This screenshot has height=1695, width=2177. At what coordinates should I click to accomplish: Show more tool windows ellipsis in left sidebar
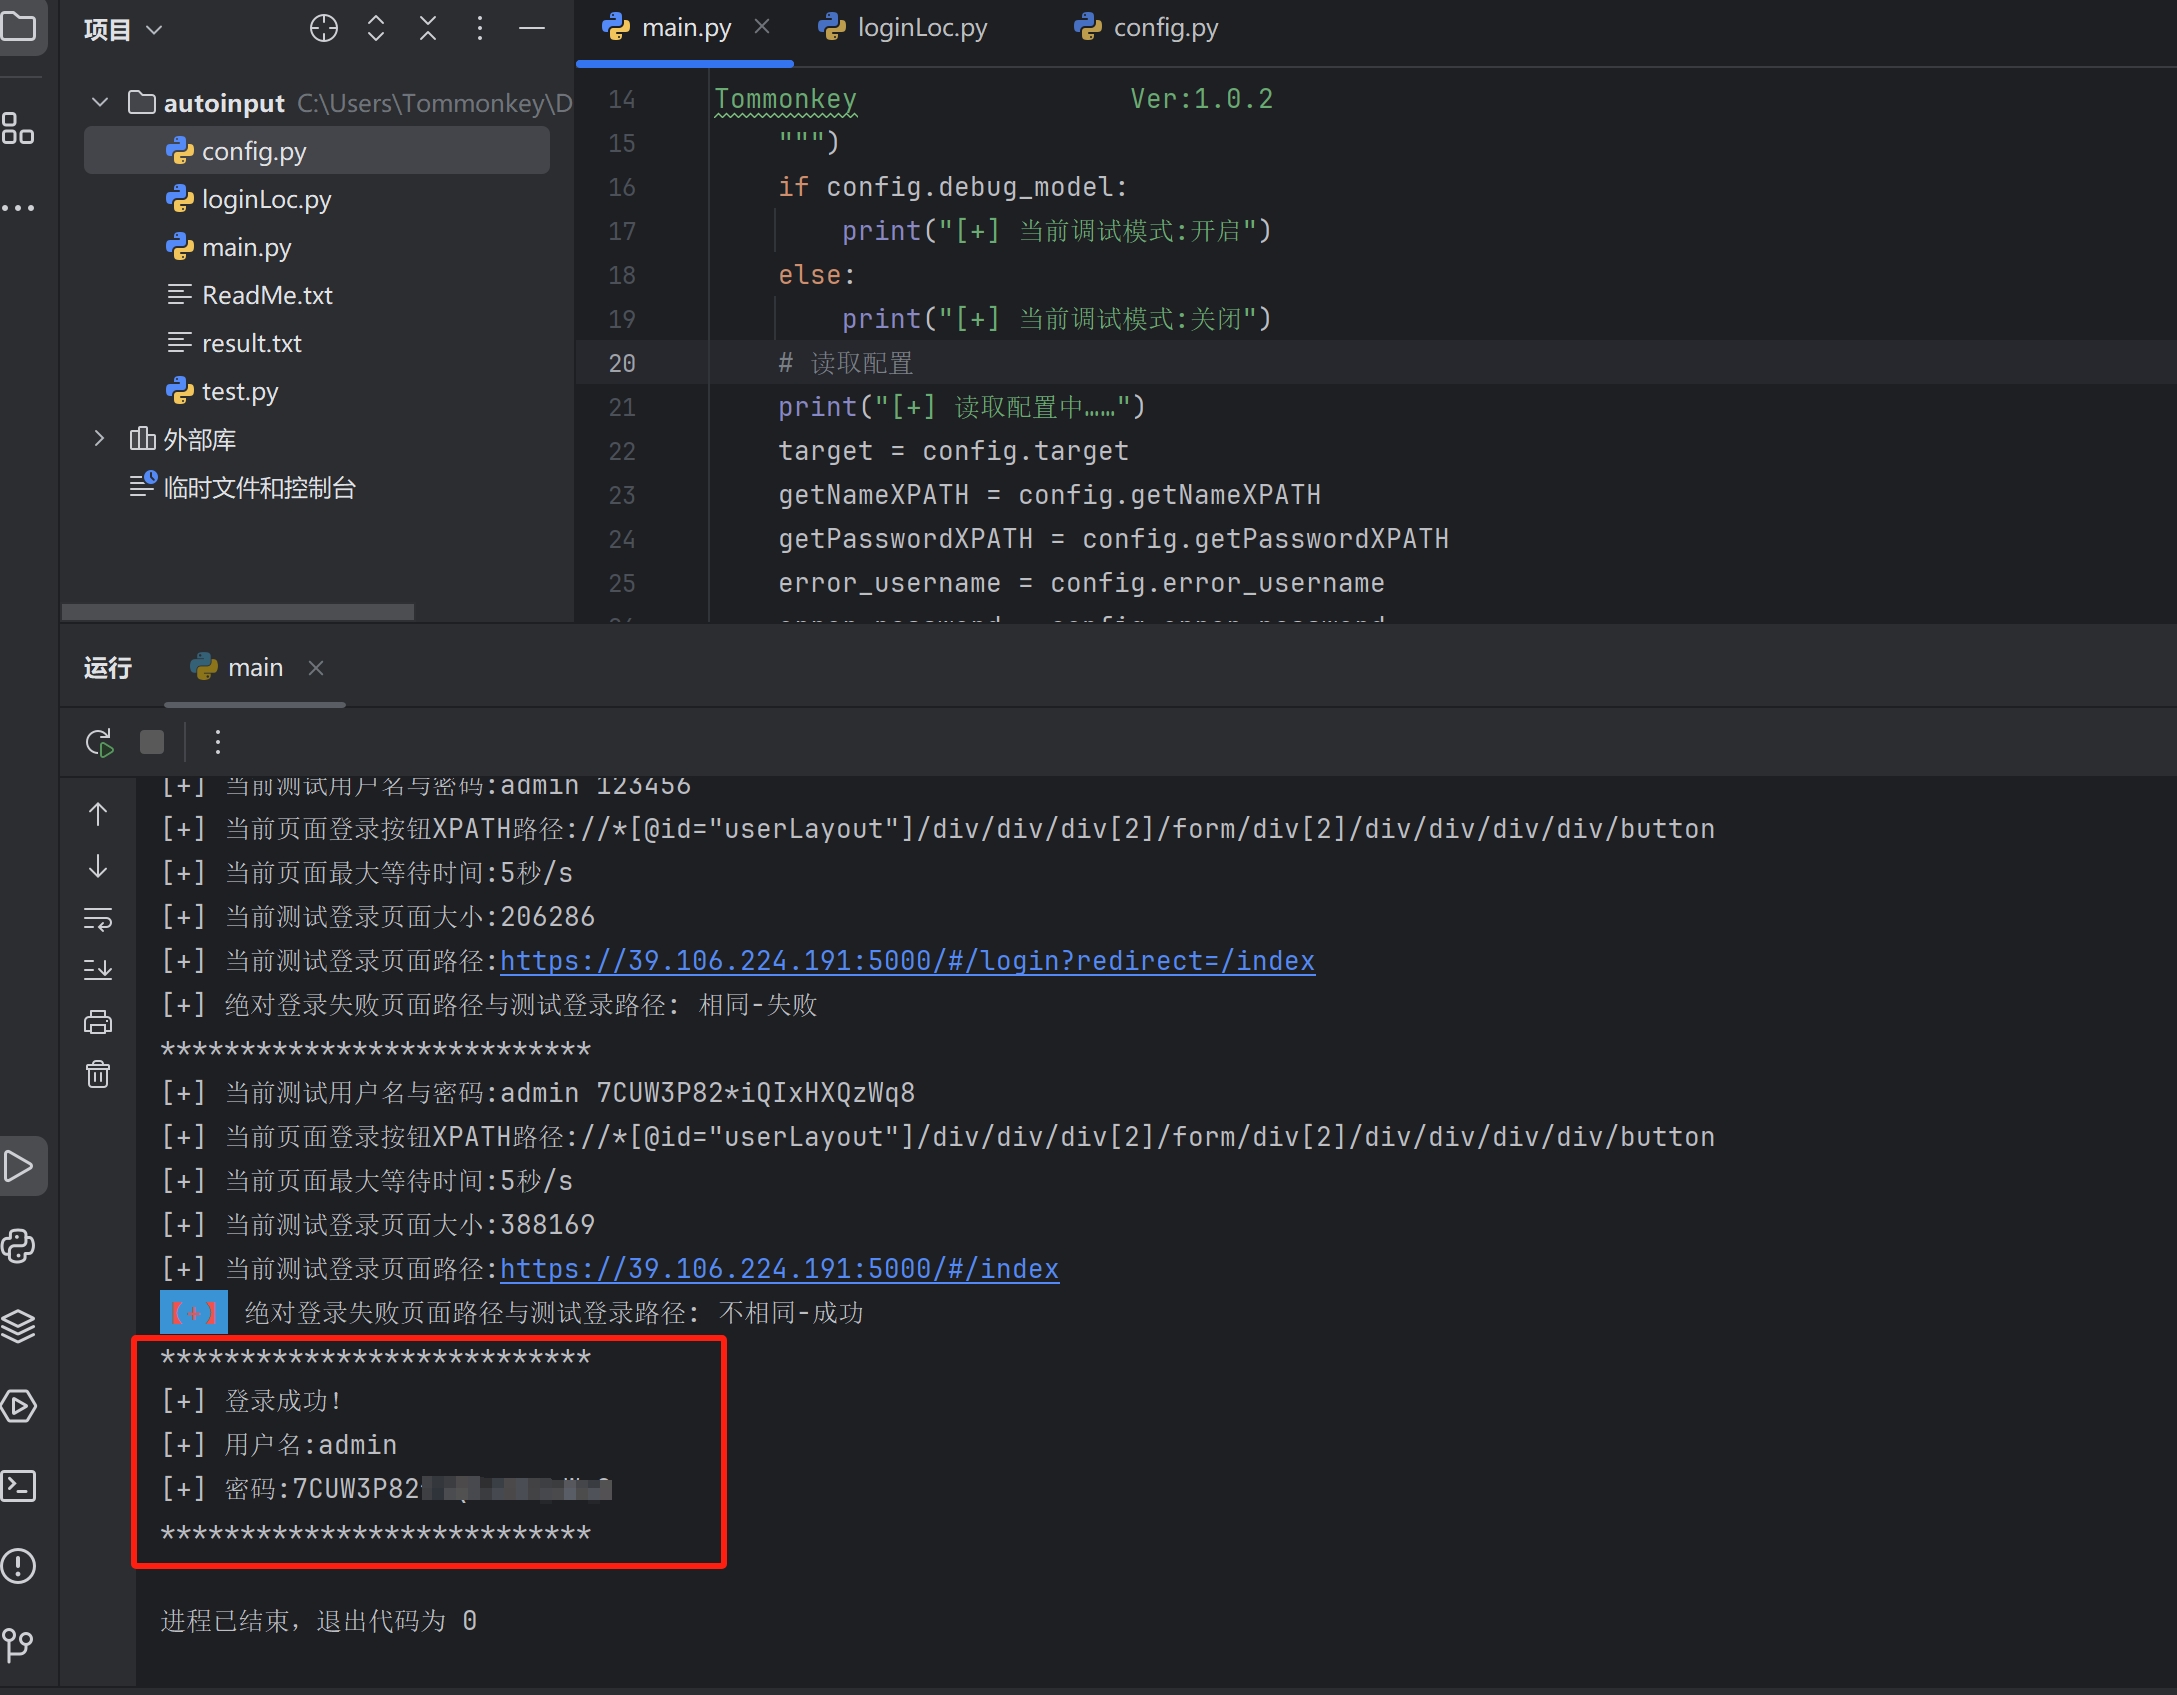click(x=18, y=208)
